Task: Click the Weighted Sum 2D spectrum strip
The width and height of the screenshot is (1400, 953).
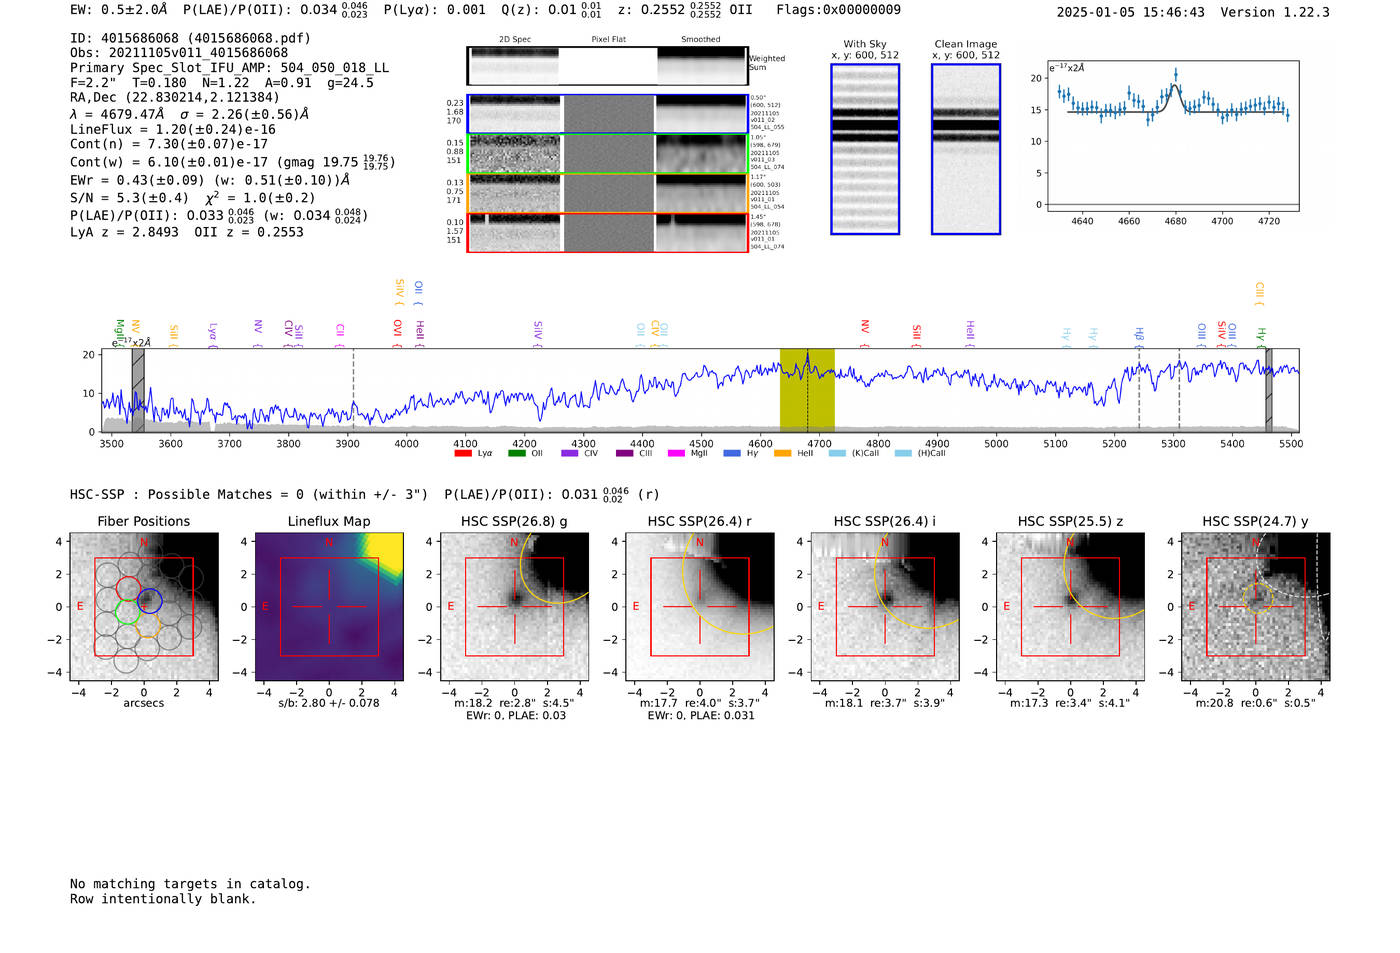Action: pos(608,65)
